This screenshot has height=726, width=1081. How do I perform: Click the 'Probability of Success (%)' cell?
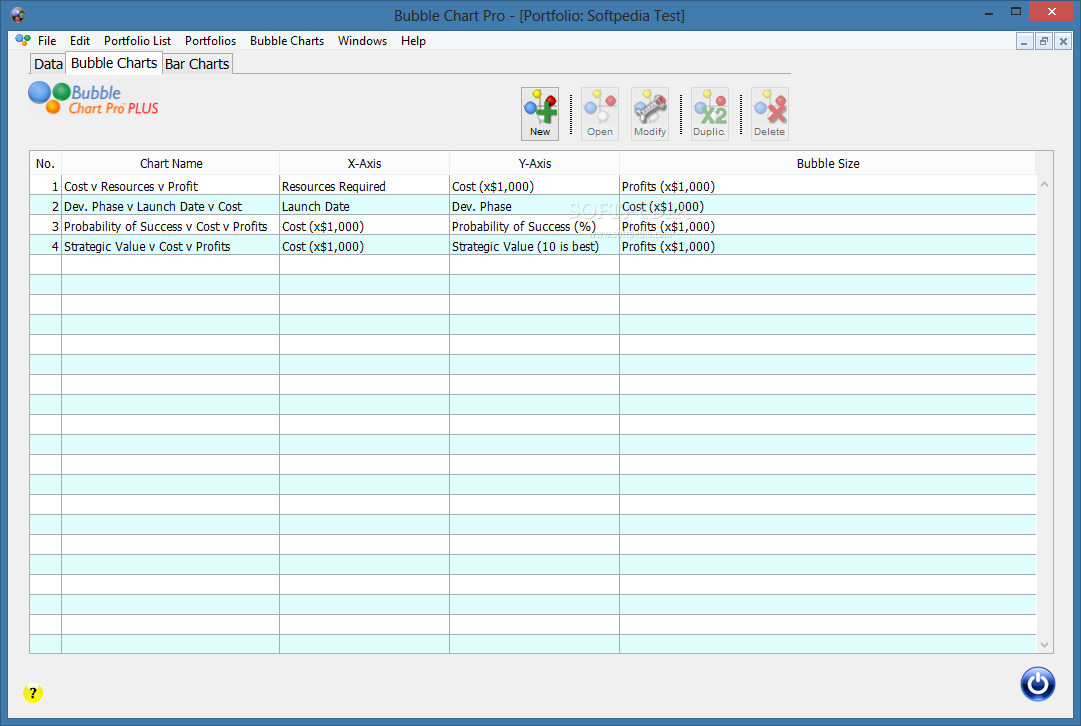click(x=534, y=226)
